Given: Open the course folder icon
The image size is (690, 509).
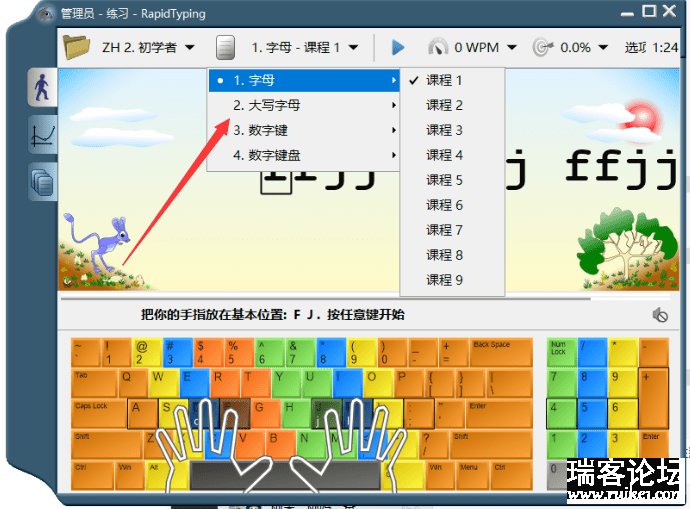Looking at the screenshot, I should click(x=76, y=47).
